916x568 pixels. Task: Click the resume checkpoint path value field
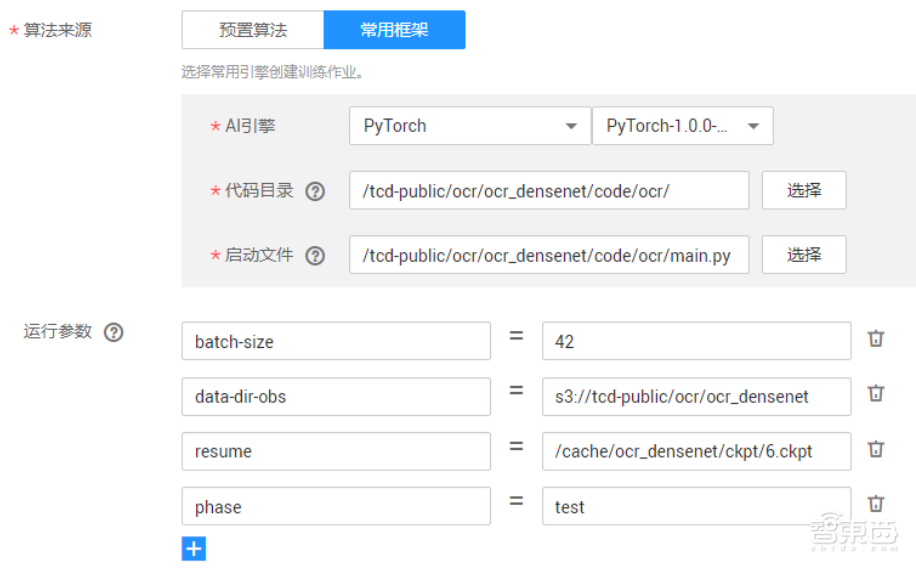696,451
